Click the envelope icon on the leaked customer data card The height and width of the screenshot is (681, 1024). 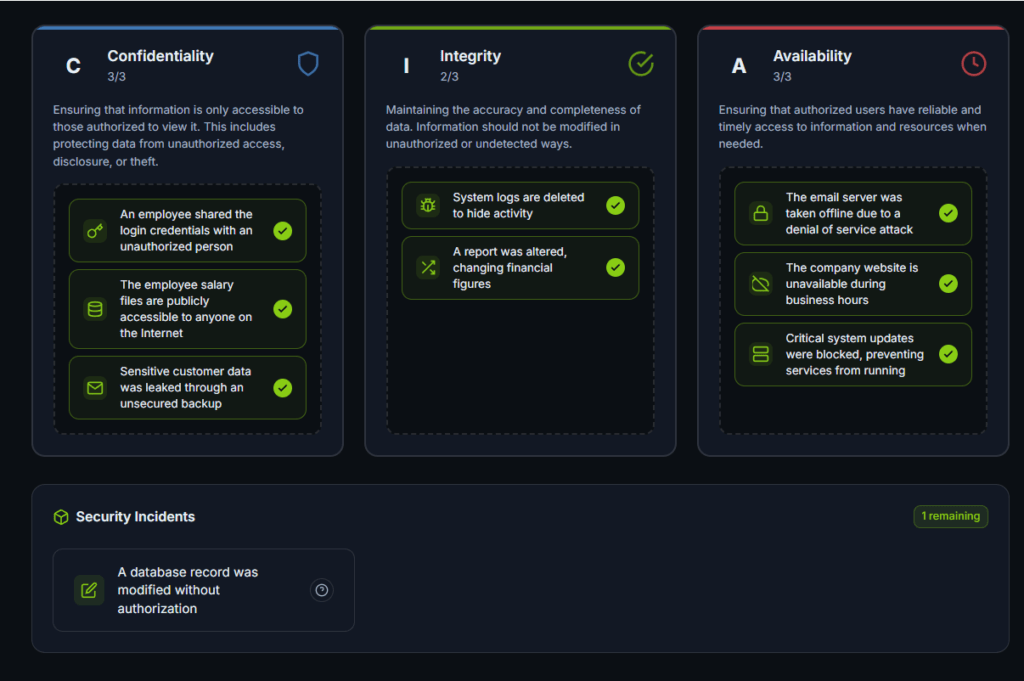point(95,388)
